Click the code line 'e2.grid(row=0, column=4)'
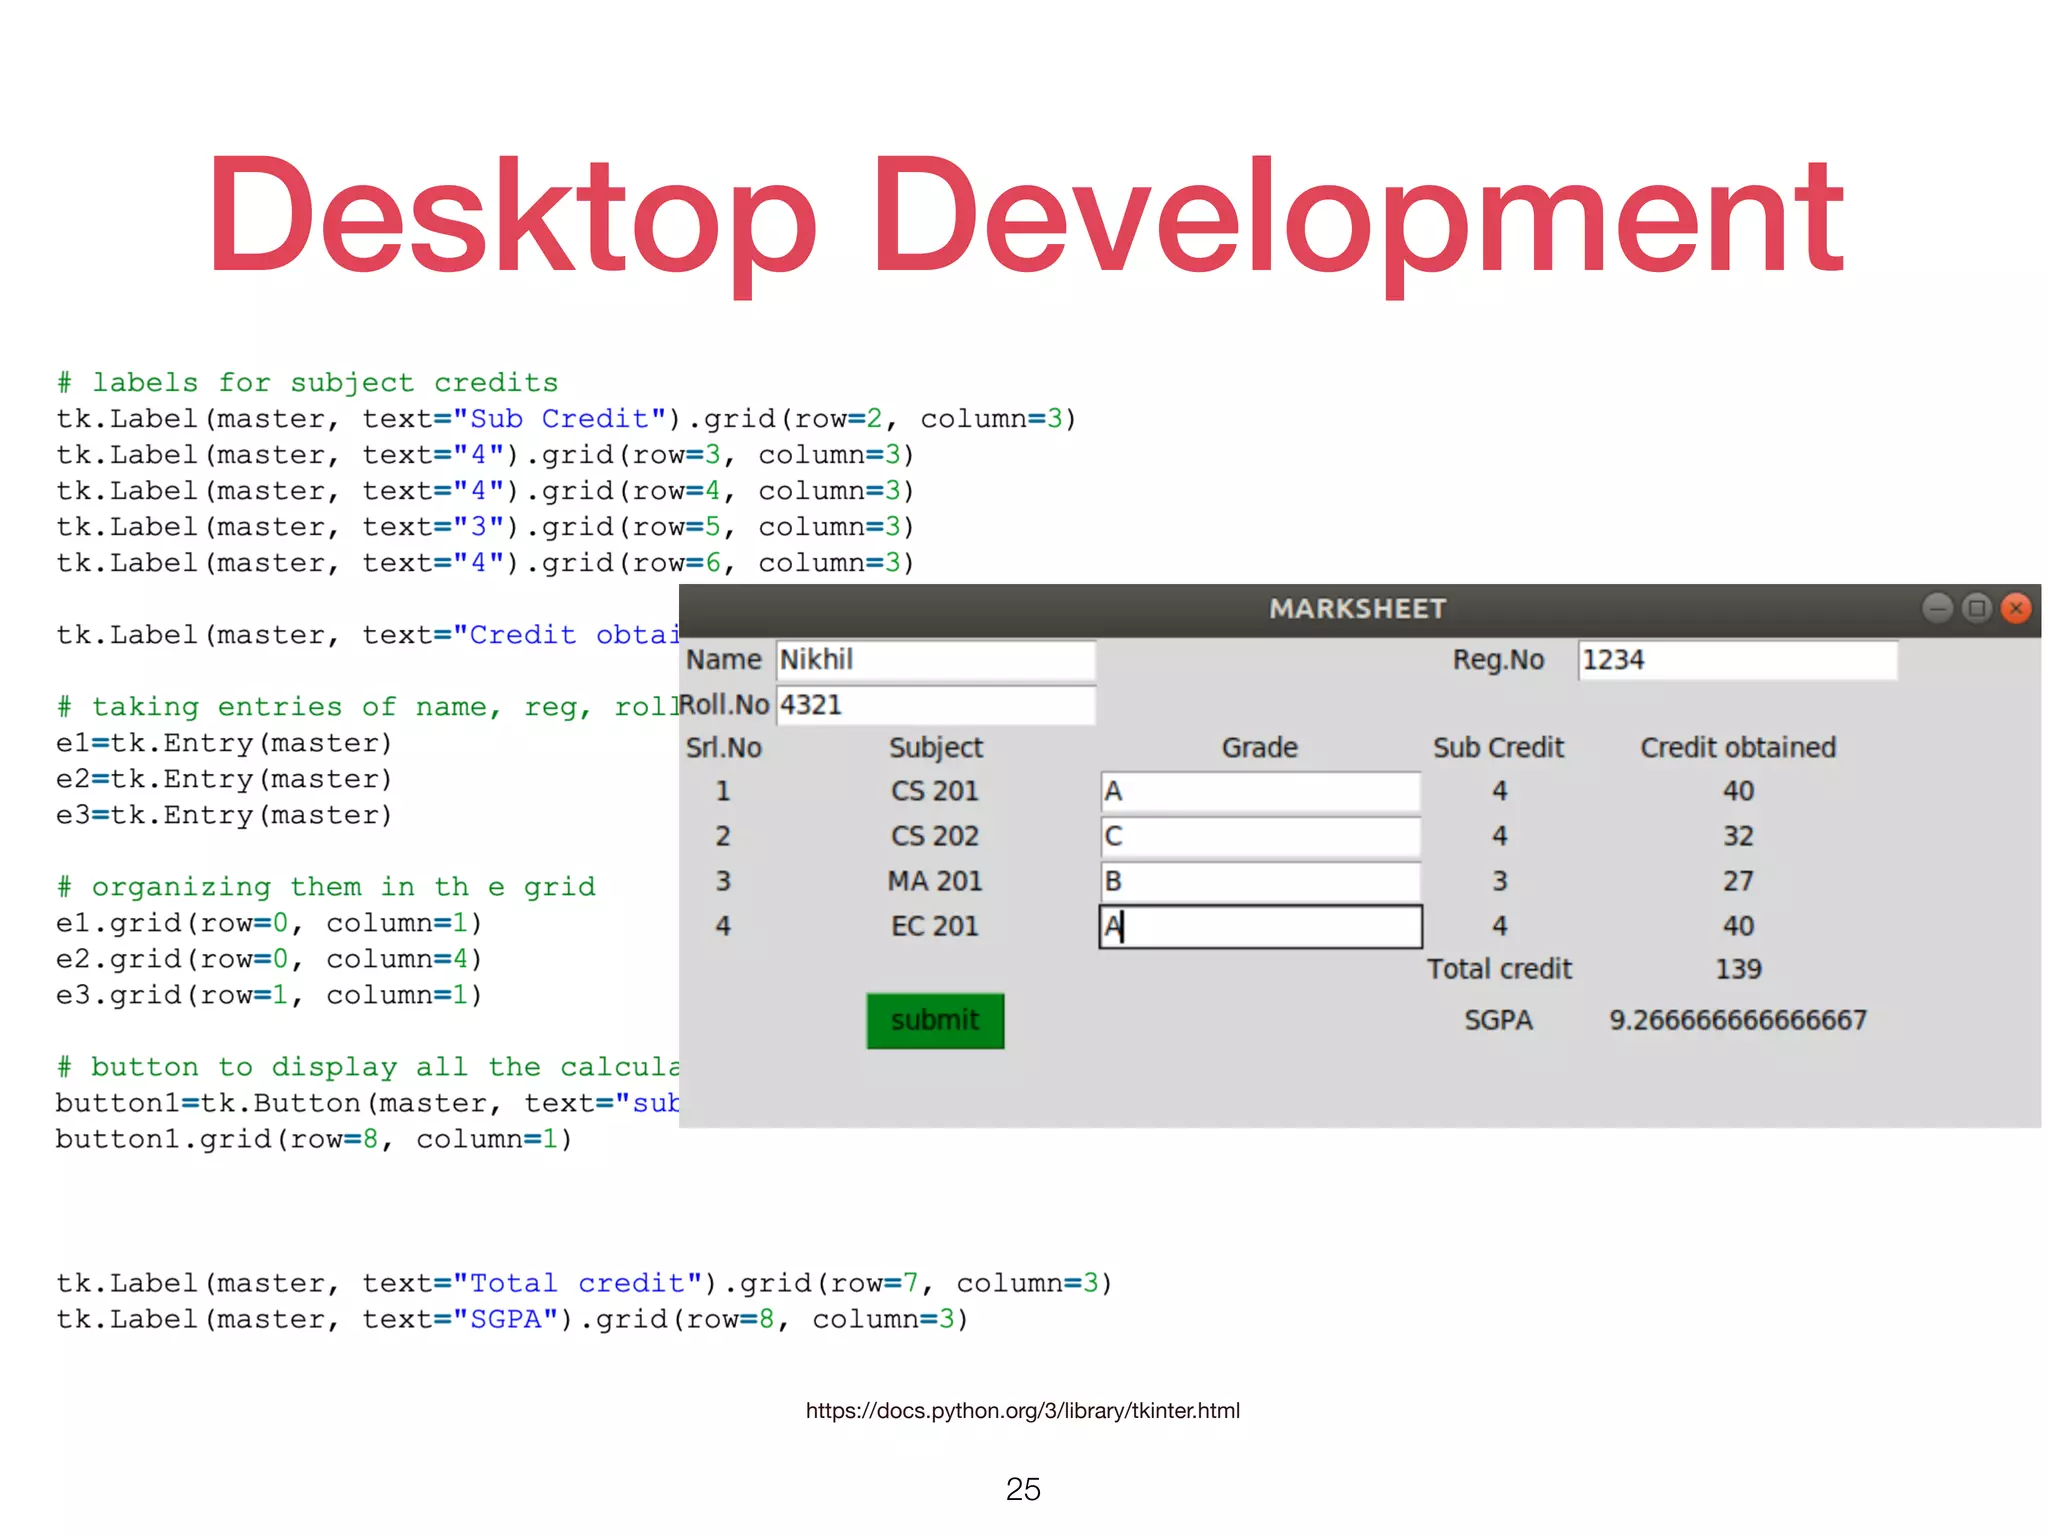Image resolution: width=2048 pixels, height=1536 pixels. (269, 959)
